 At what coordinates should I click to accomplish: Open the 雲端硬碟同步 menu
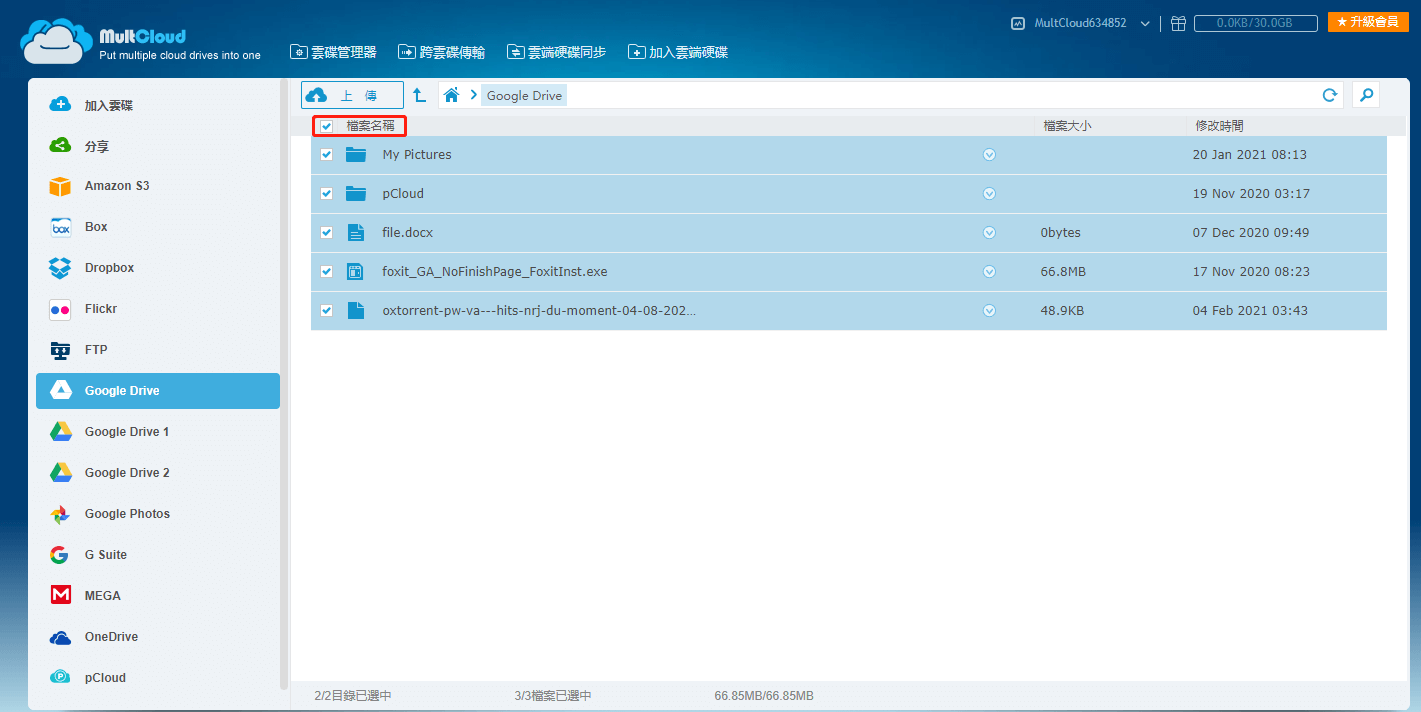coord(556,52)
